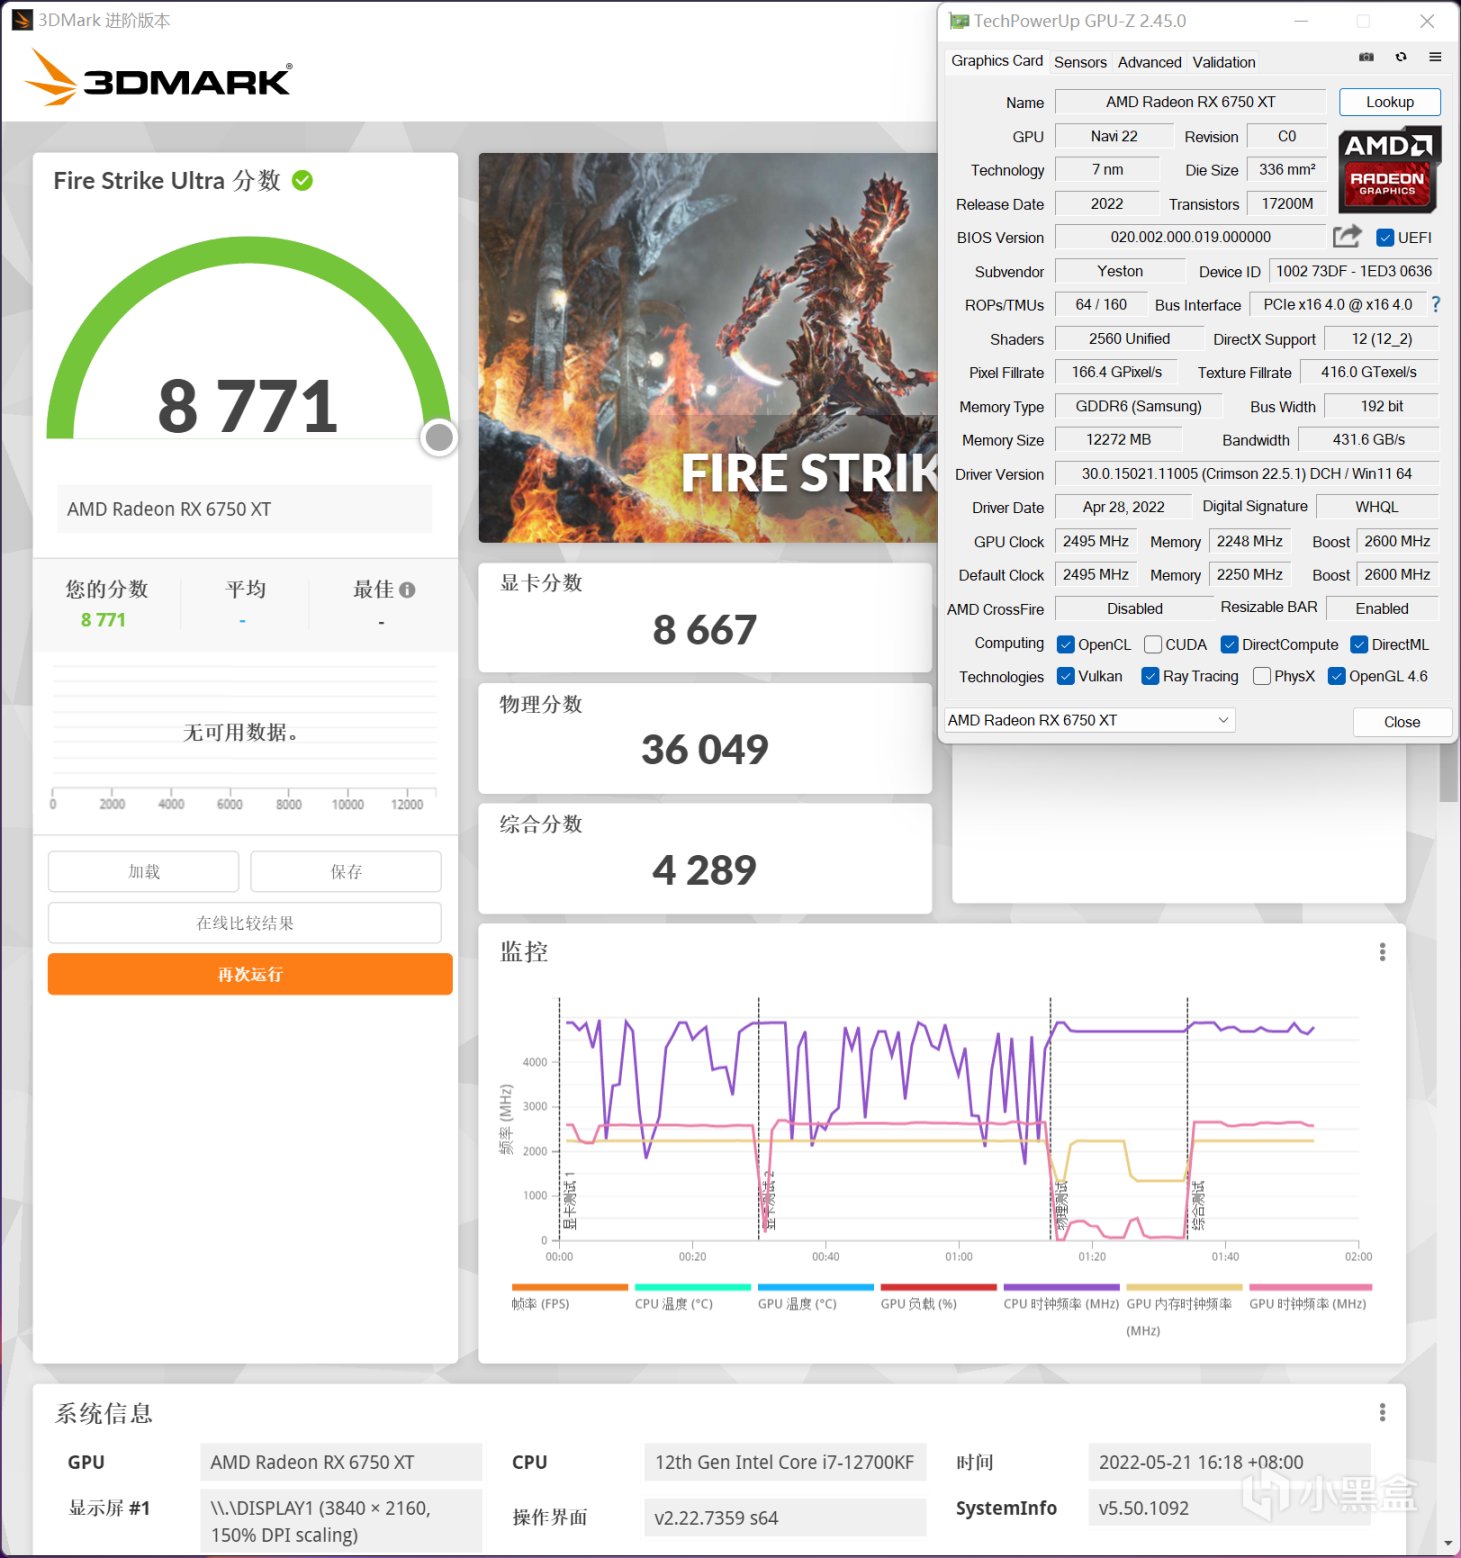Click the SystemInfo version v5.50.1092

(x=1229, y=1508)
